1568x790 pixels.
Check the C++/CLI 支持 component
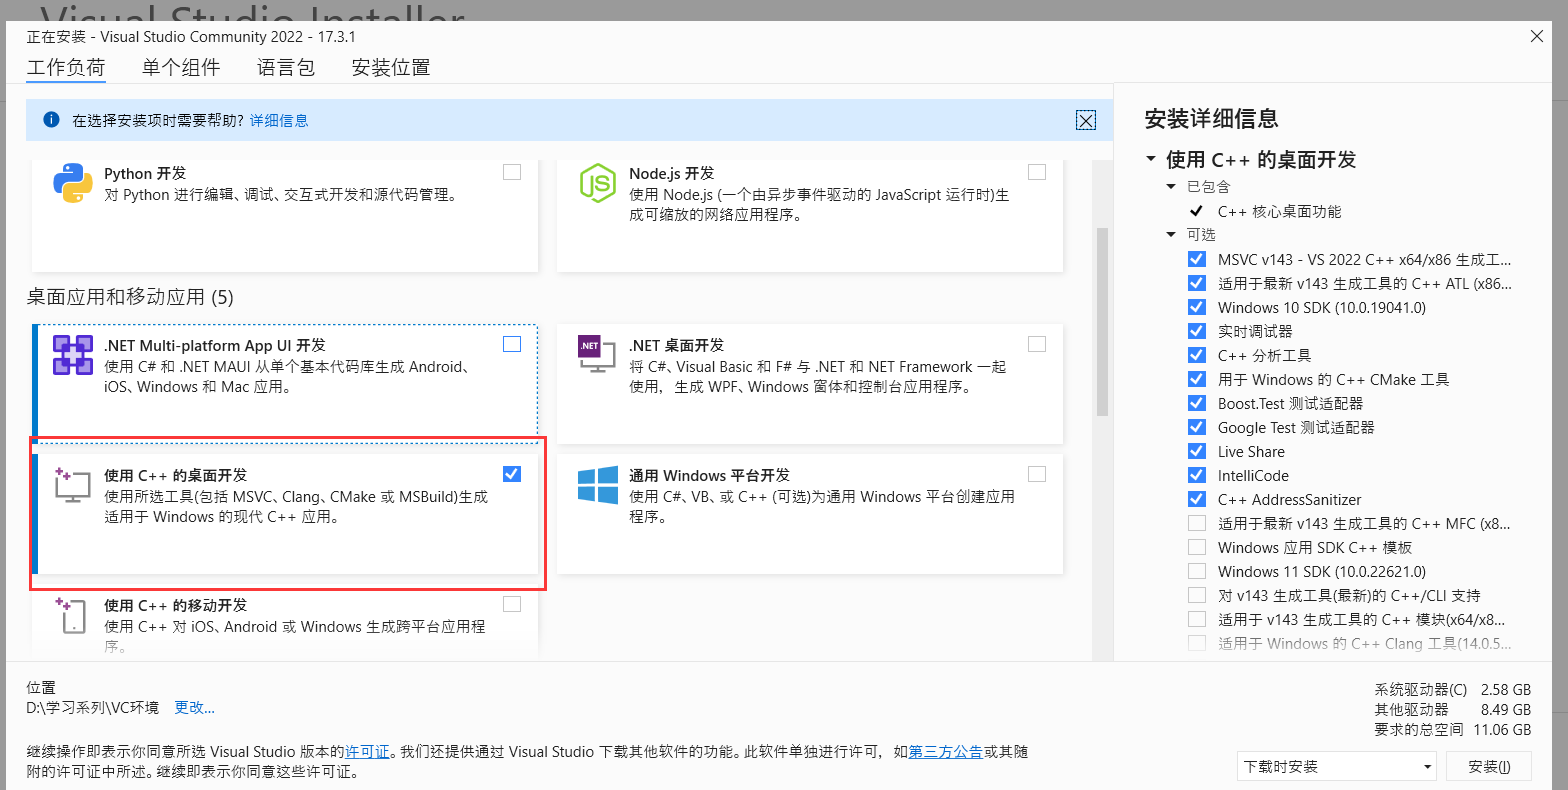tap(1197, 595)
